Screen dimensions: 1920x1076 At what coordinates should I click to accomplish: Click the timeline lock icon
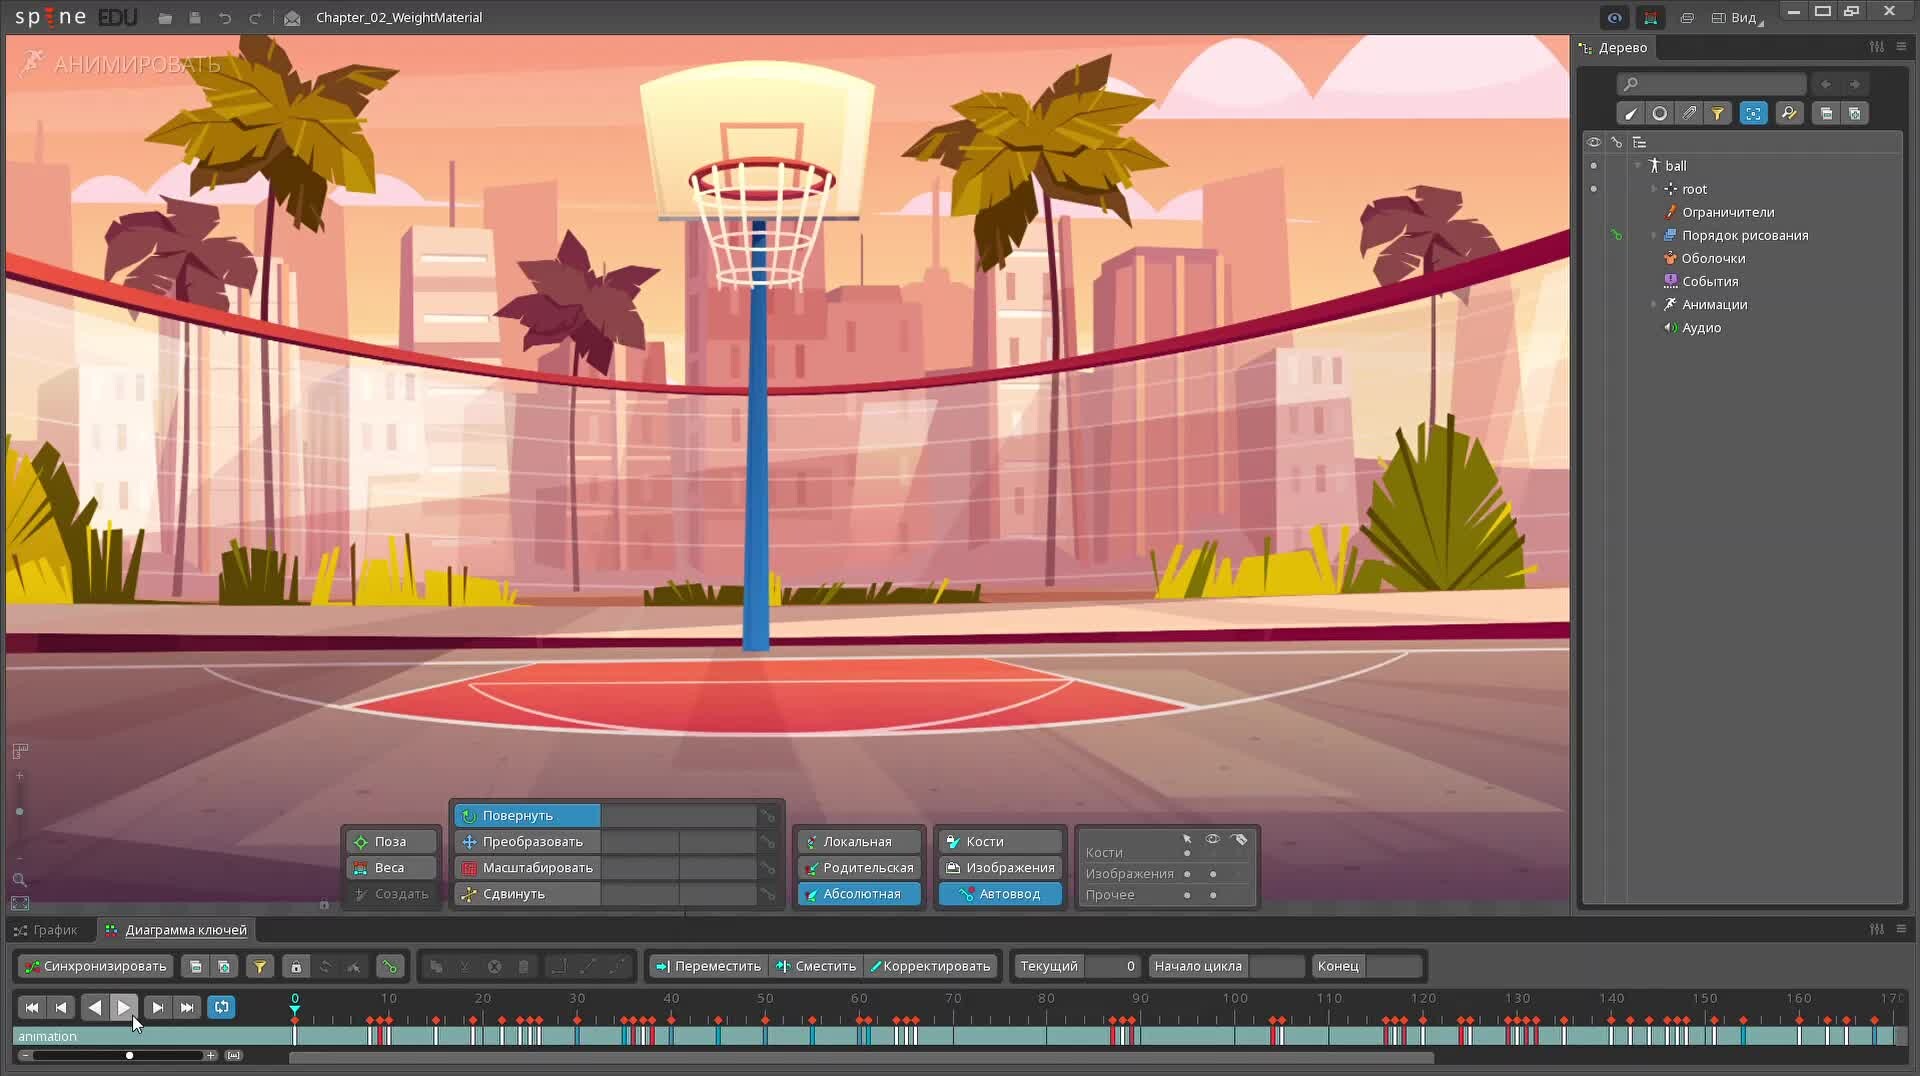[295, 966]
